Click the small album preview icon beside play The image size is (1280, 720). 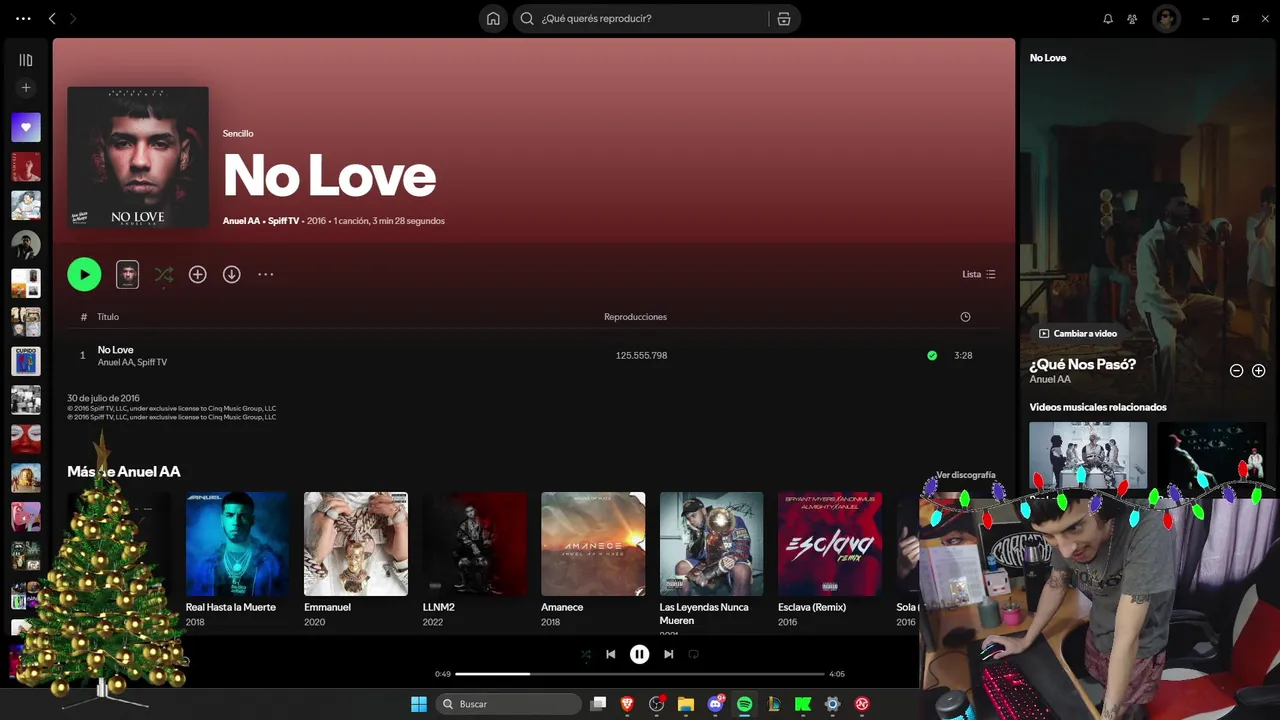127,274
